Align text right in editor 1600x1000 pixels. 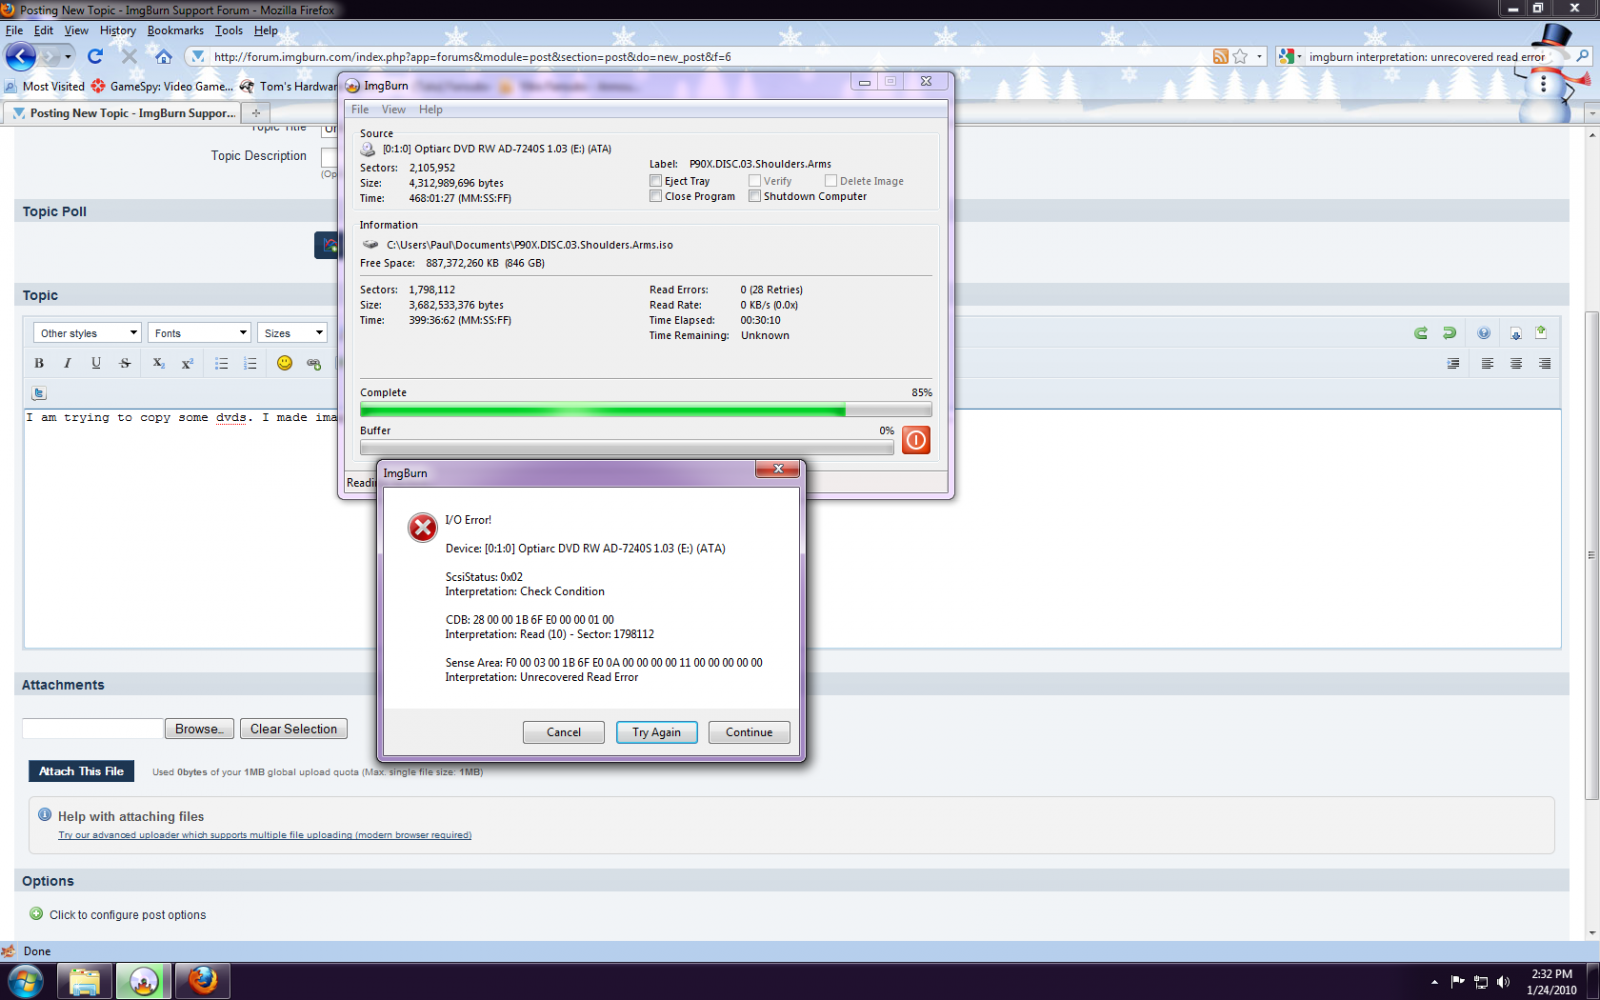1545,363
